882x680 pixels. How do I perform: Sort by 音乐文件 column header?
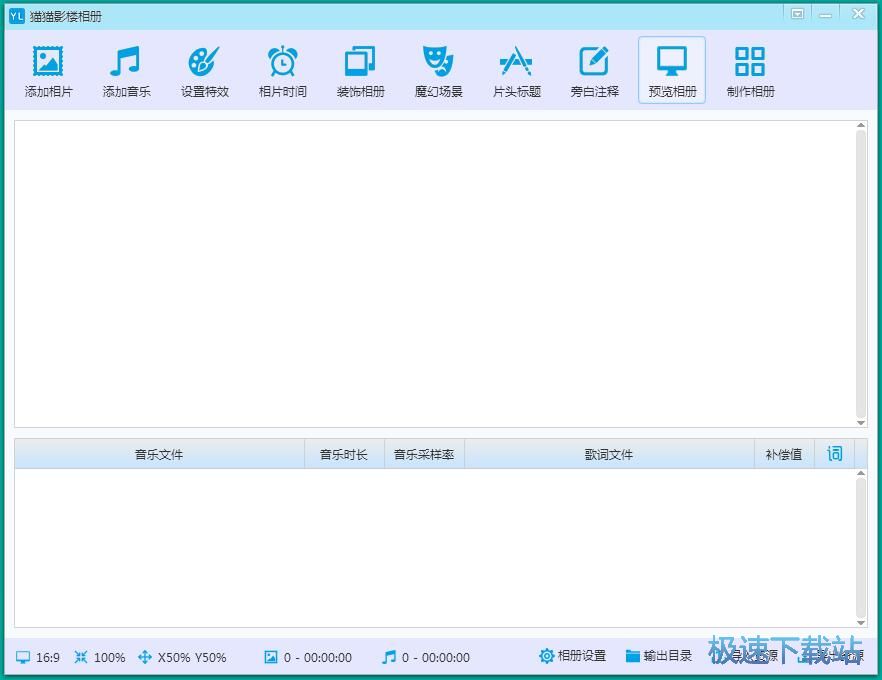click(159, 454)
